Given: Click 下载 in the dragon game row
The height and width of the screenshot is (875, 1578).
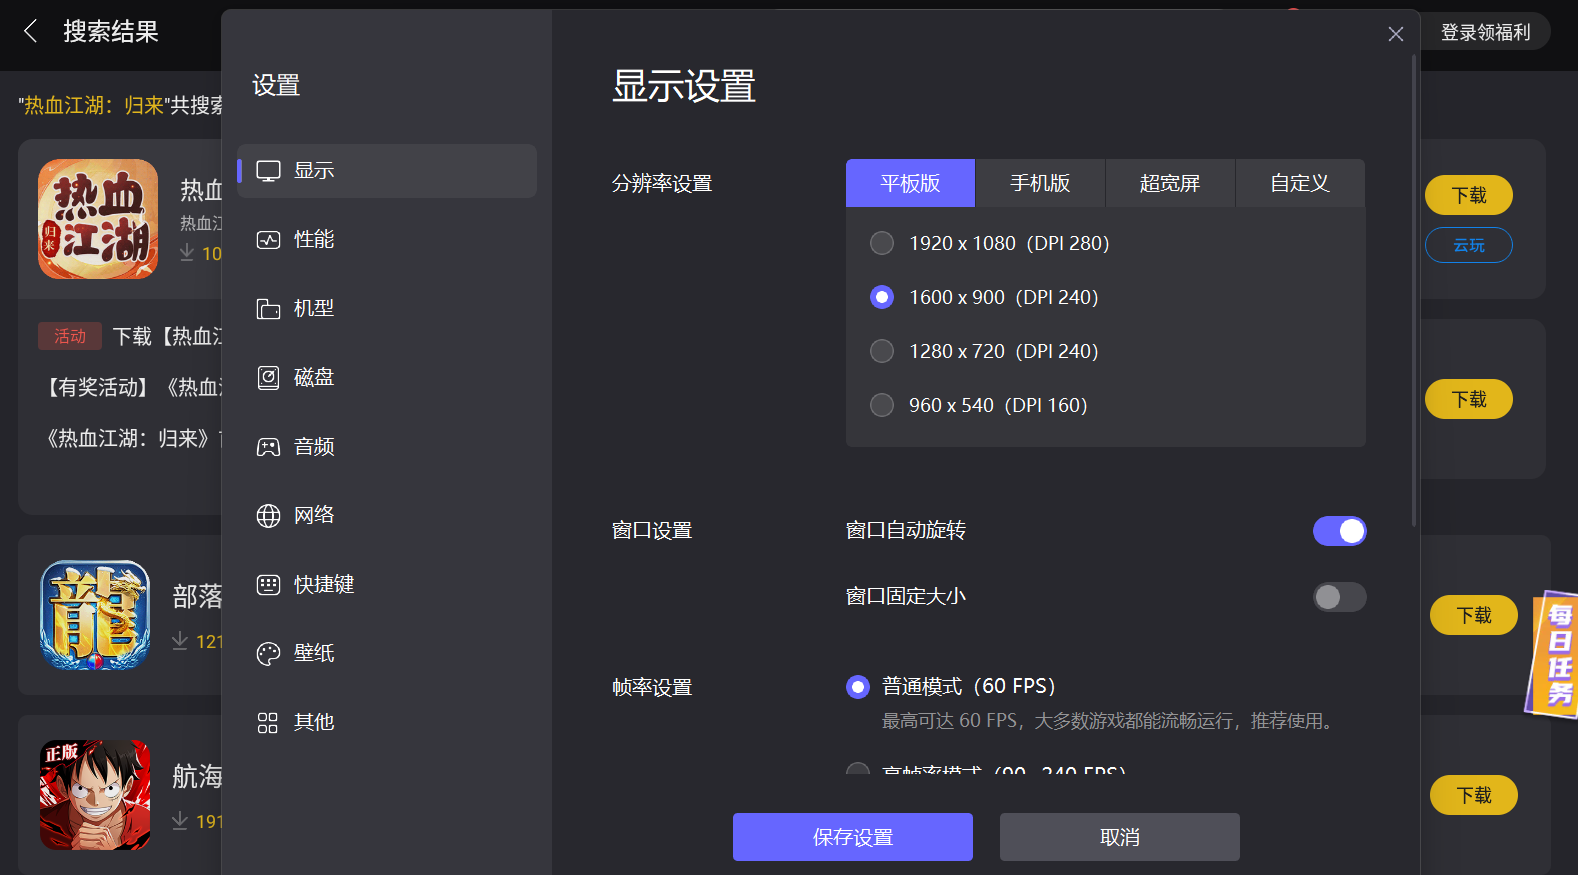Looking at the screenshot, I should pos(1474,615).
